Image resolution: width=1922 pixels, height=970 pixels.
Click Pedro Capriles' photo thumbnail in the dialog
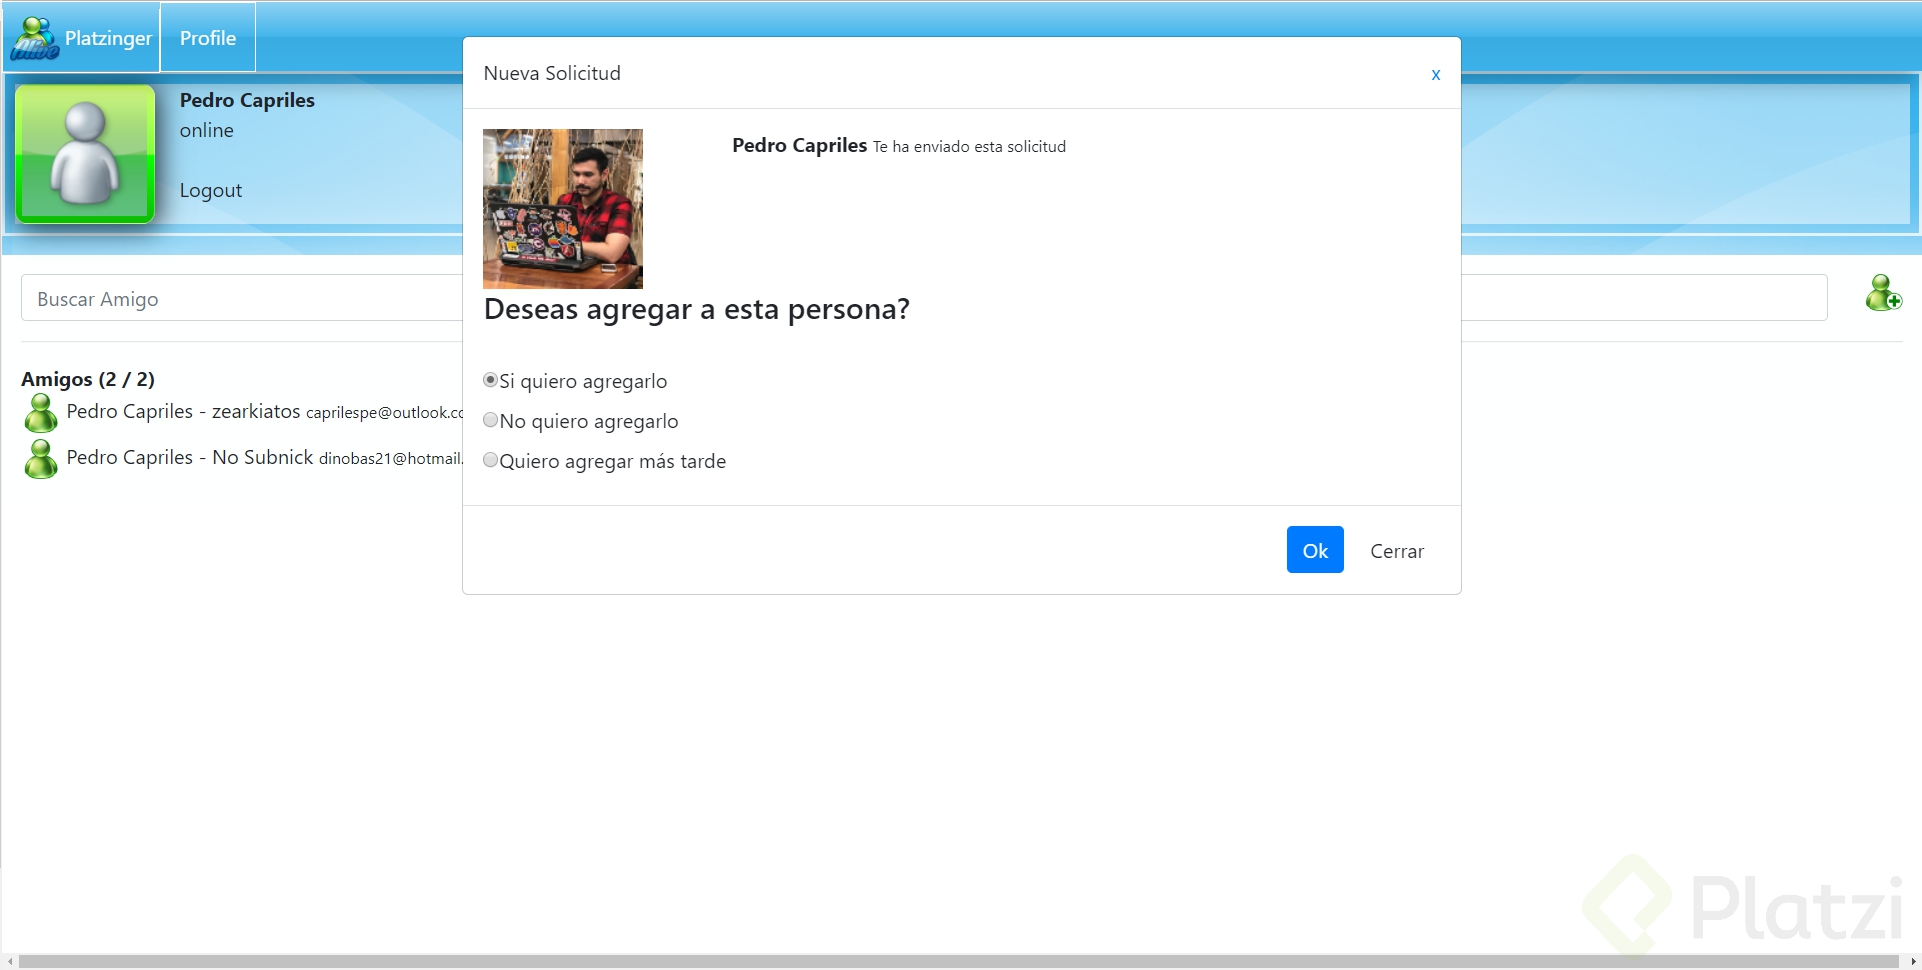click(x=562, y=208)
